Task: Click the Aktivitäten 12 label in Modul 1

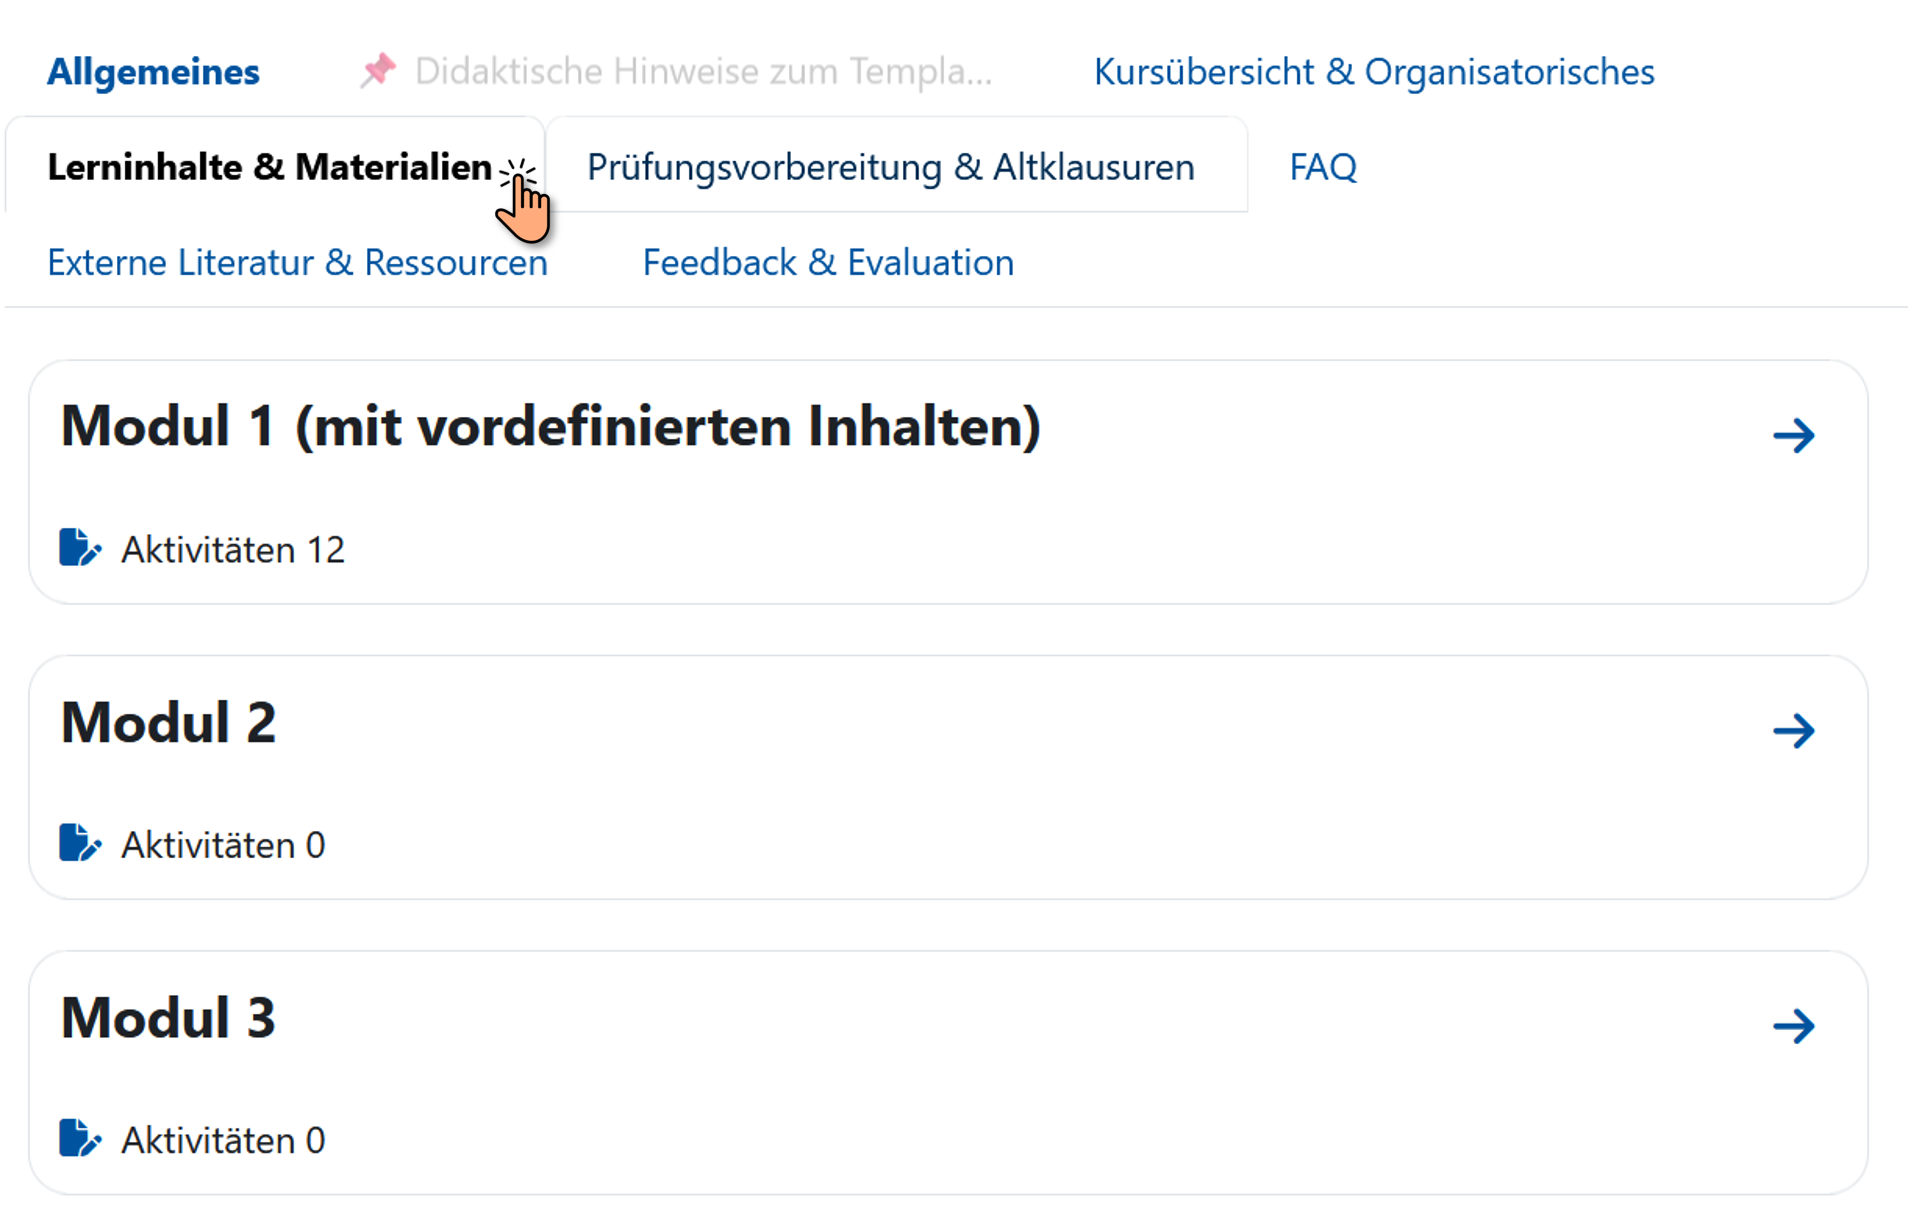Action: tap(232, 550)
